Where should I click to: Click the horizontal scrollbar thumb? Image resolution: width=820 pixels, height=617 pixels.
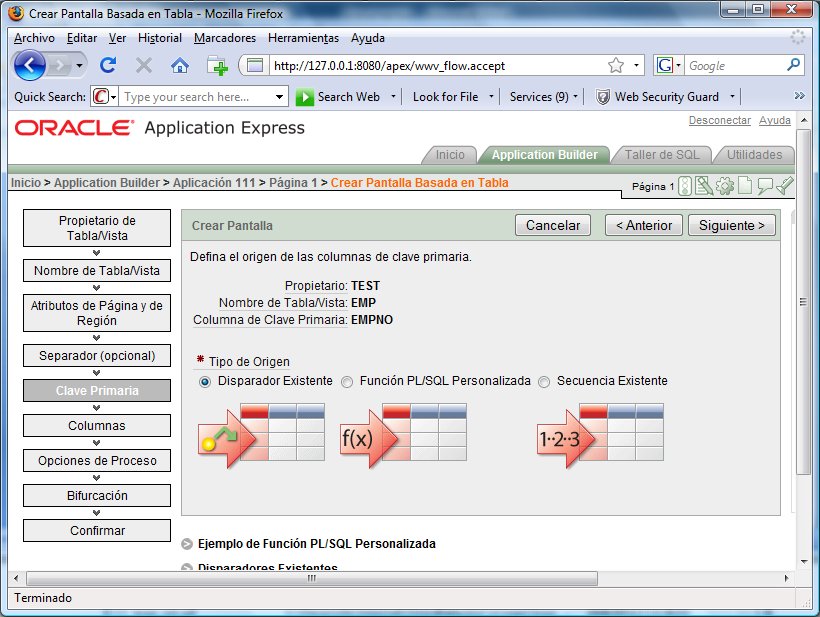click(312, 578)
